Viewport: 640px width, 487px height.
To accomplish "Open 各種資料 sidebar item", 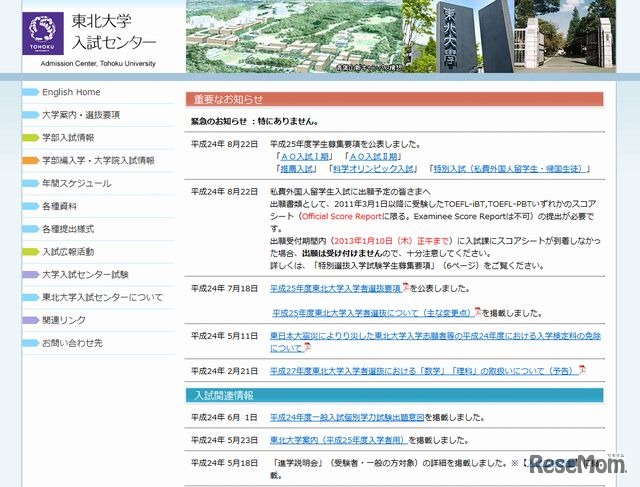I will [59, 206].
